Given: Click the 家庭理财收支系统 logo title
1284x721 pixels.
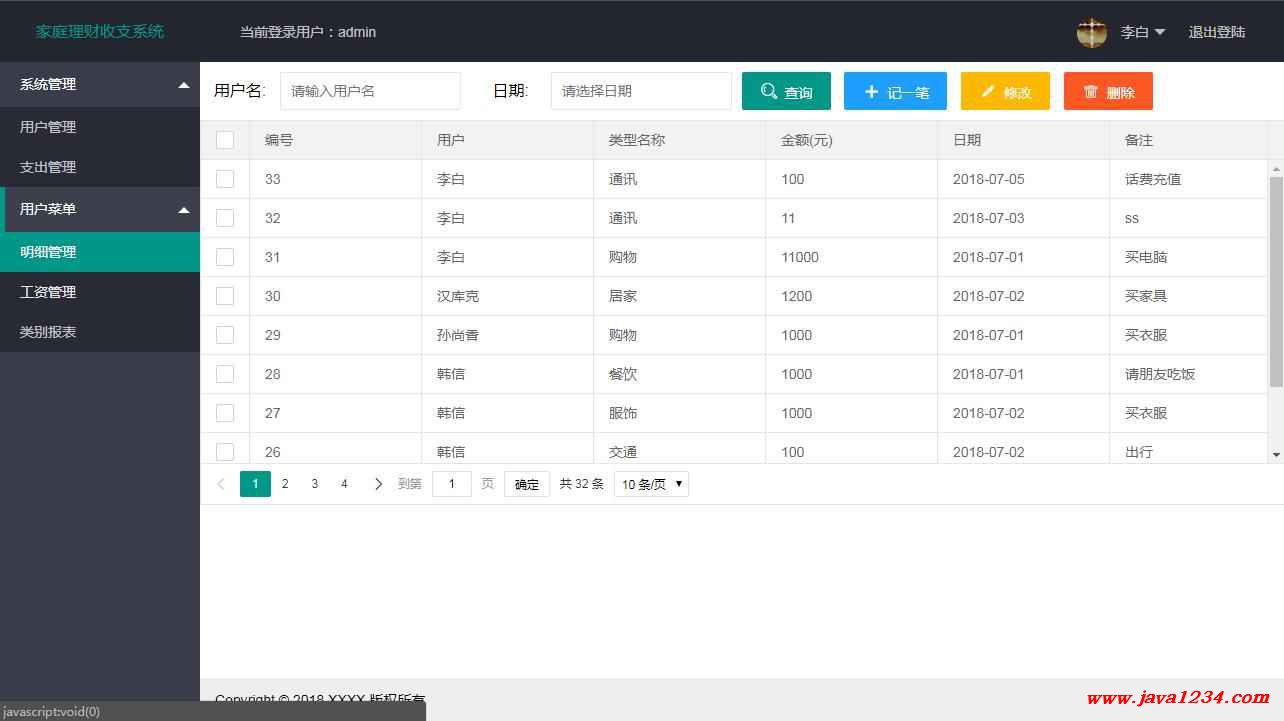Looking at the screenshot, I should pyautogui.click(x=100, y=31).
